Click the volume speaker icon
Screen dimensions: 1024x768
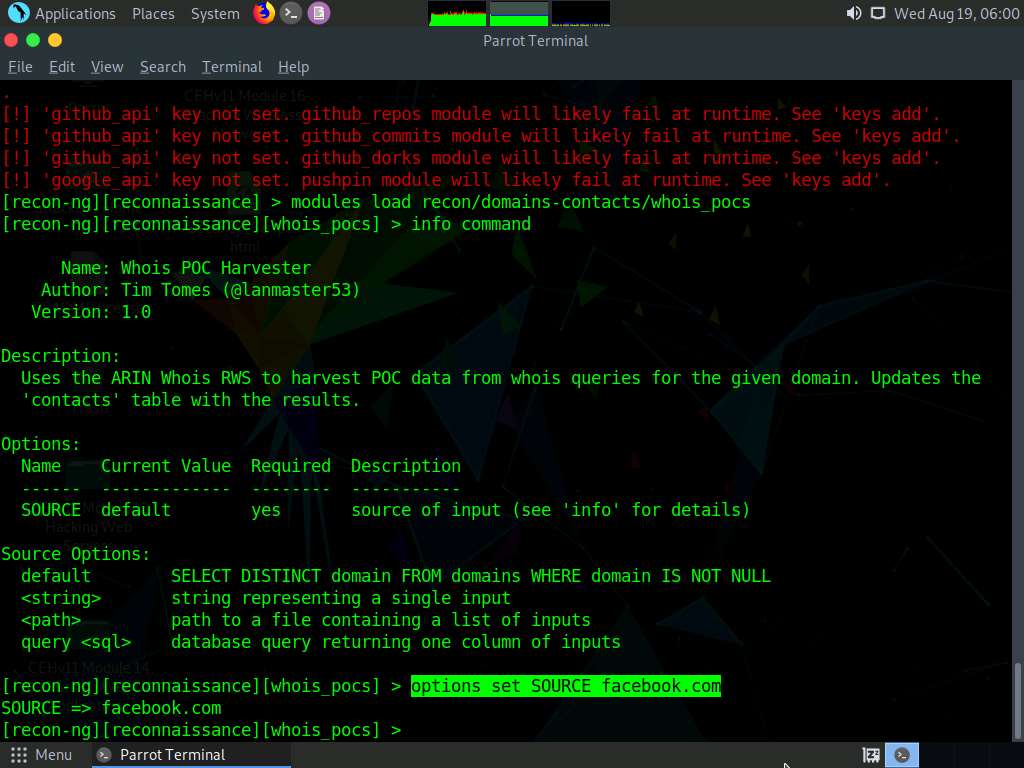pyautogui.click(x=854, y=13)
